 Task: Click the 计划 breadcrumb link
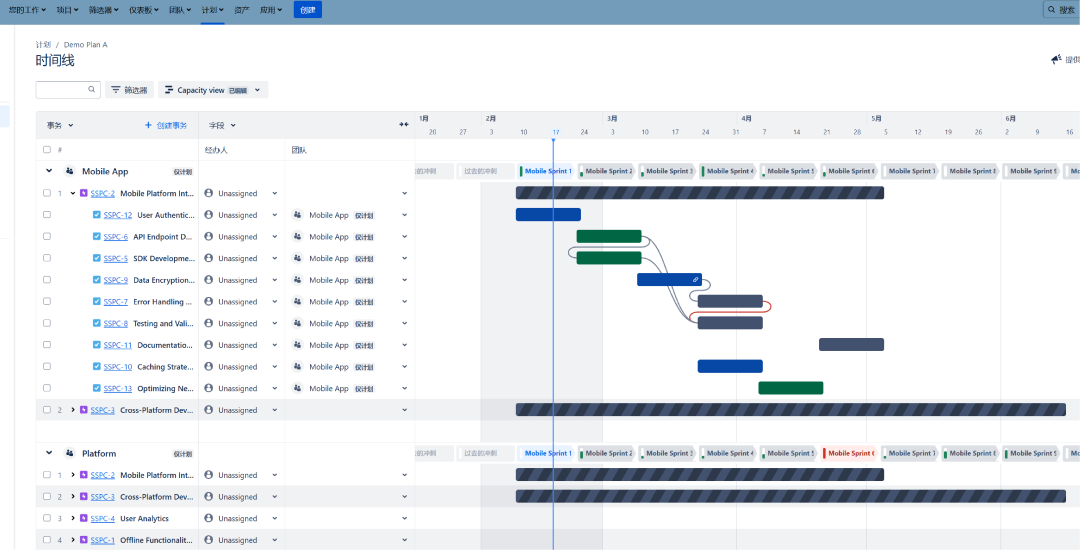[43, 44]
